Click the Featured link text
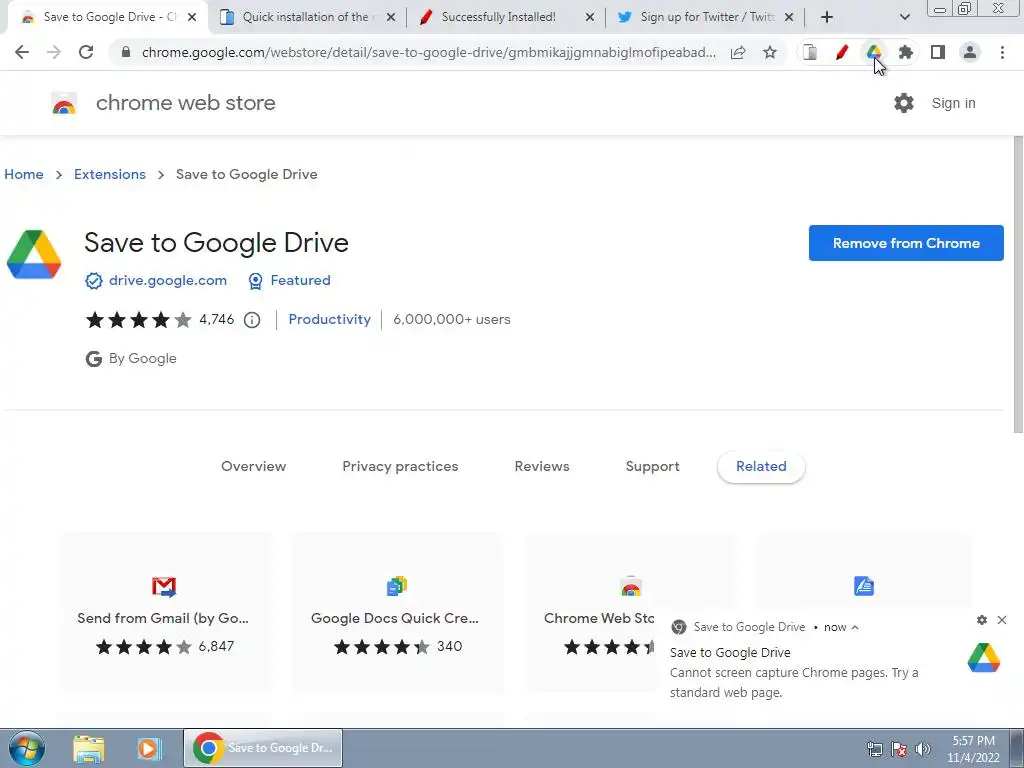Screen dimensions: 1024x768 click(x=300, y=280)
